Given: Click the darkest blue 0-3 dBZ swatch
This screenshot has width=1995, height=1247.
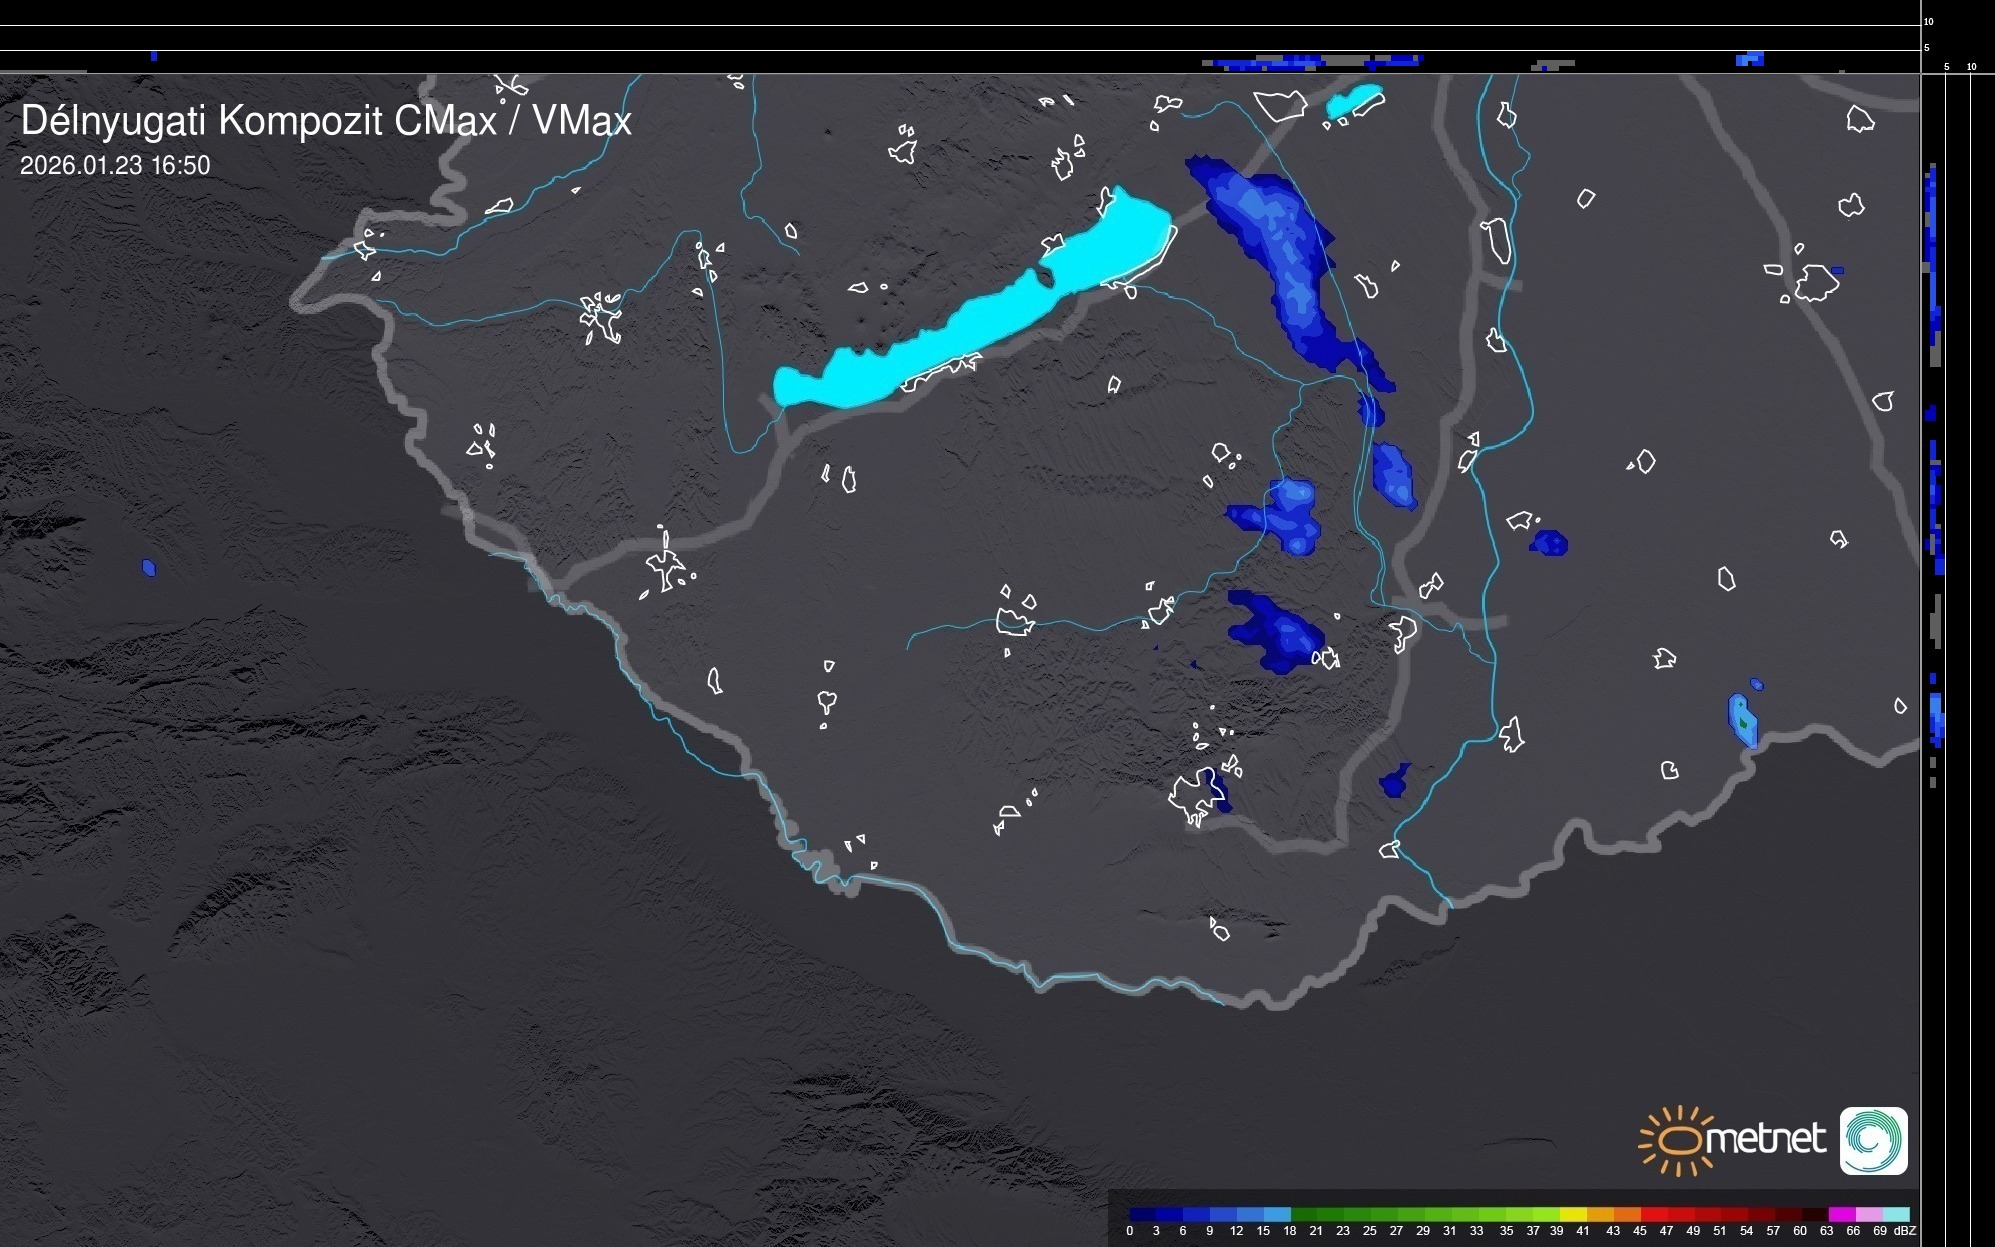Looking at the screenshot, I should tap(1143, 1214).
